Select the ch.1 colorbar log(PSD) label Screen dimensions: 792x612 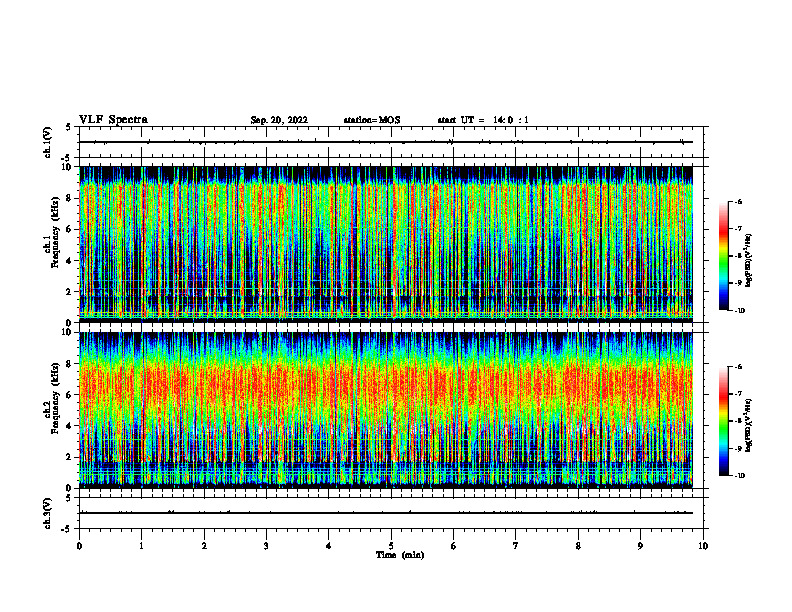pos(749,261)
